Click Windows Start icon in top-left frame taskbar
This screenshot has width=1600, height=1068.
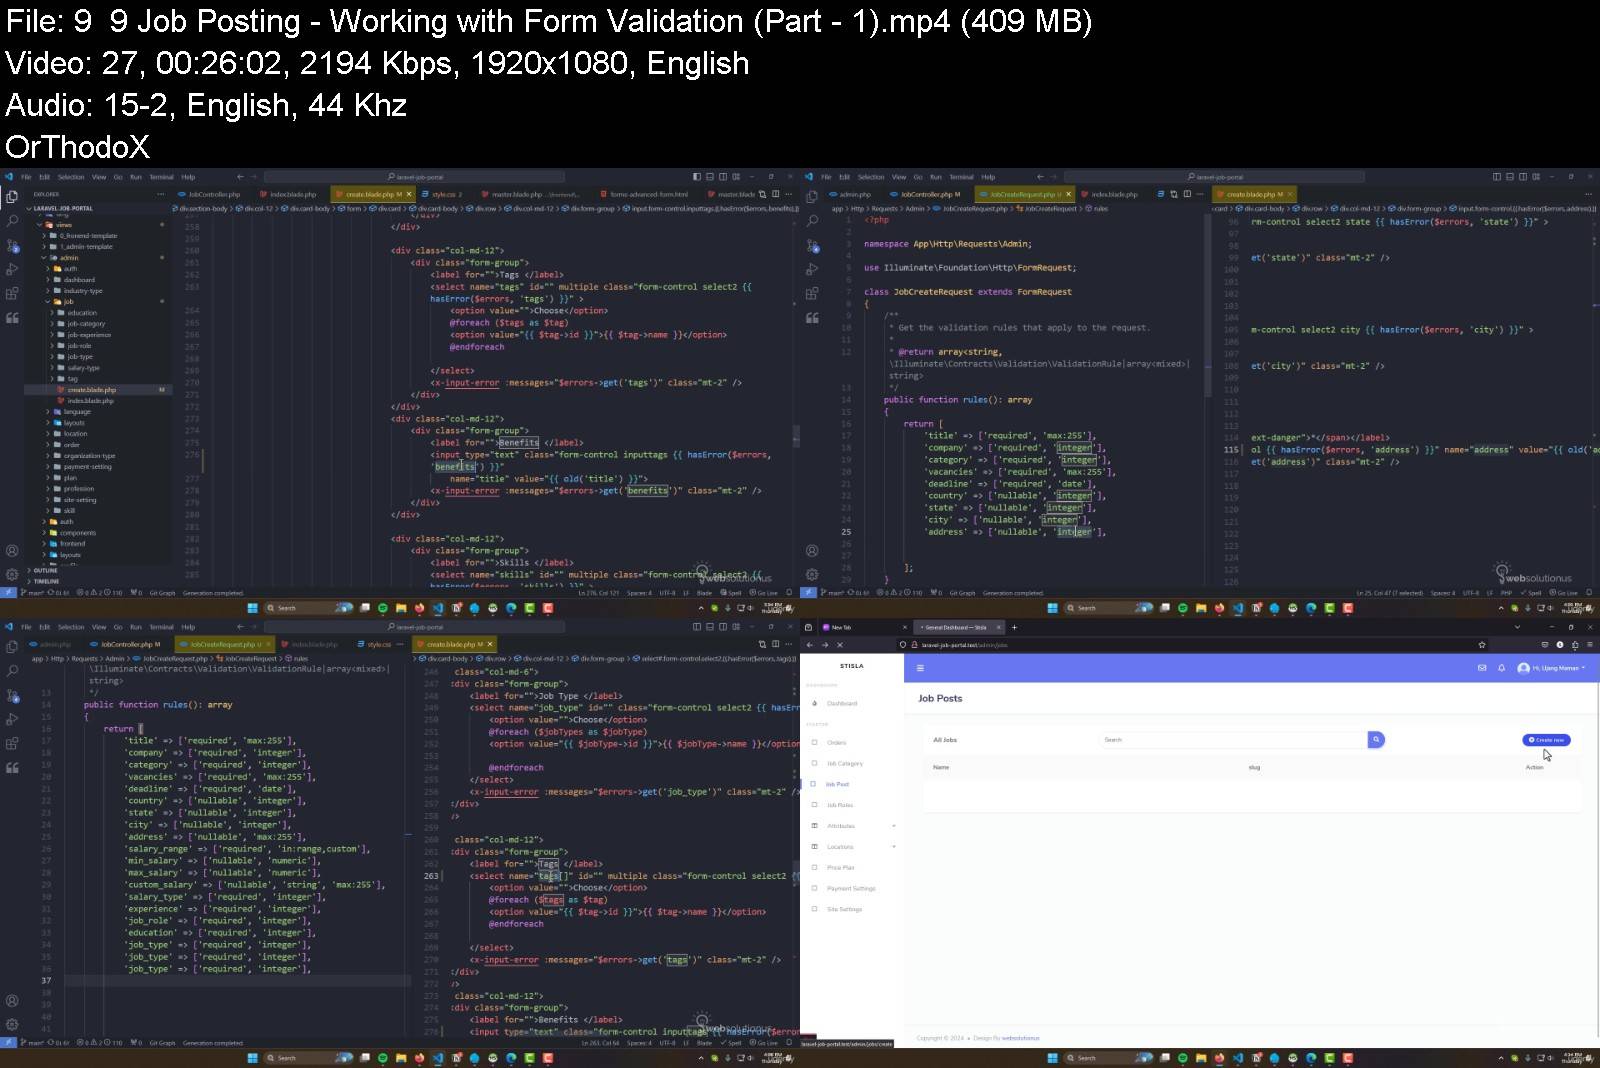point(252,608)
